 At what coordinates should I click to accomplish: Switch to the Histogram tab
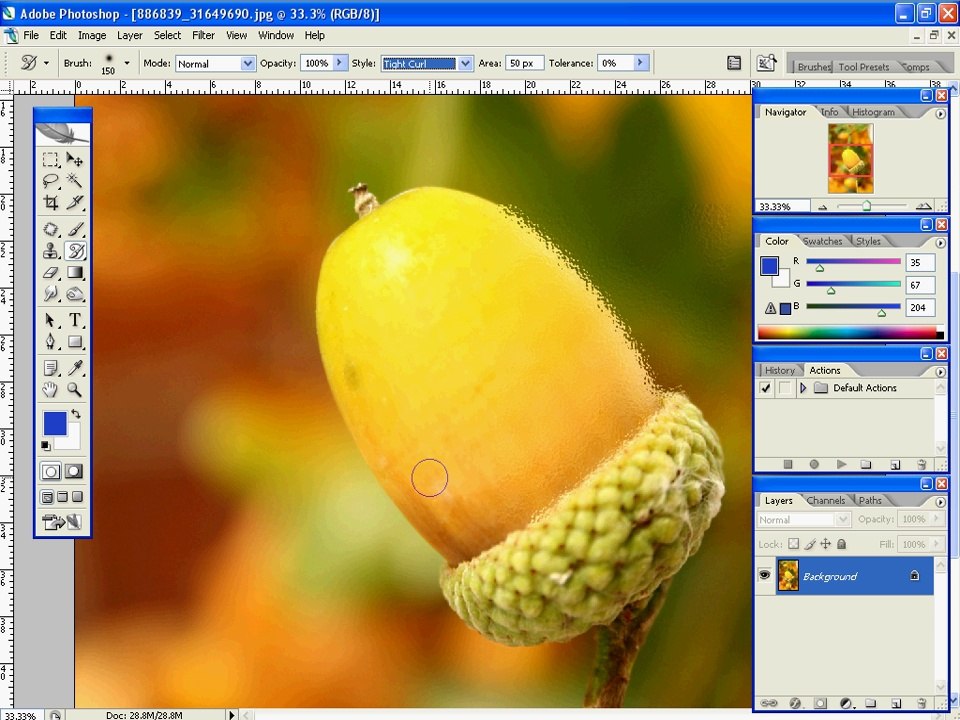point(873,112)
